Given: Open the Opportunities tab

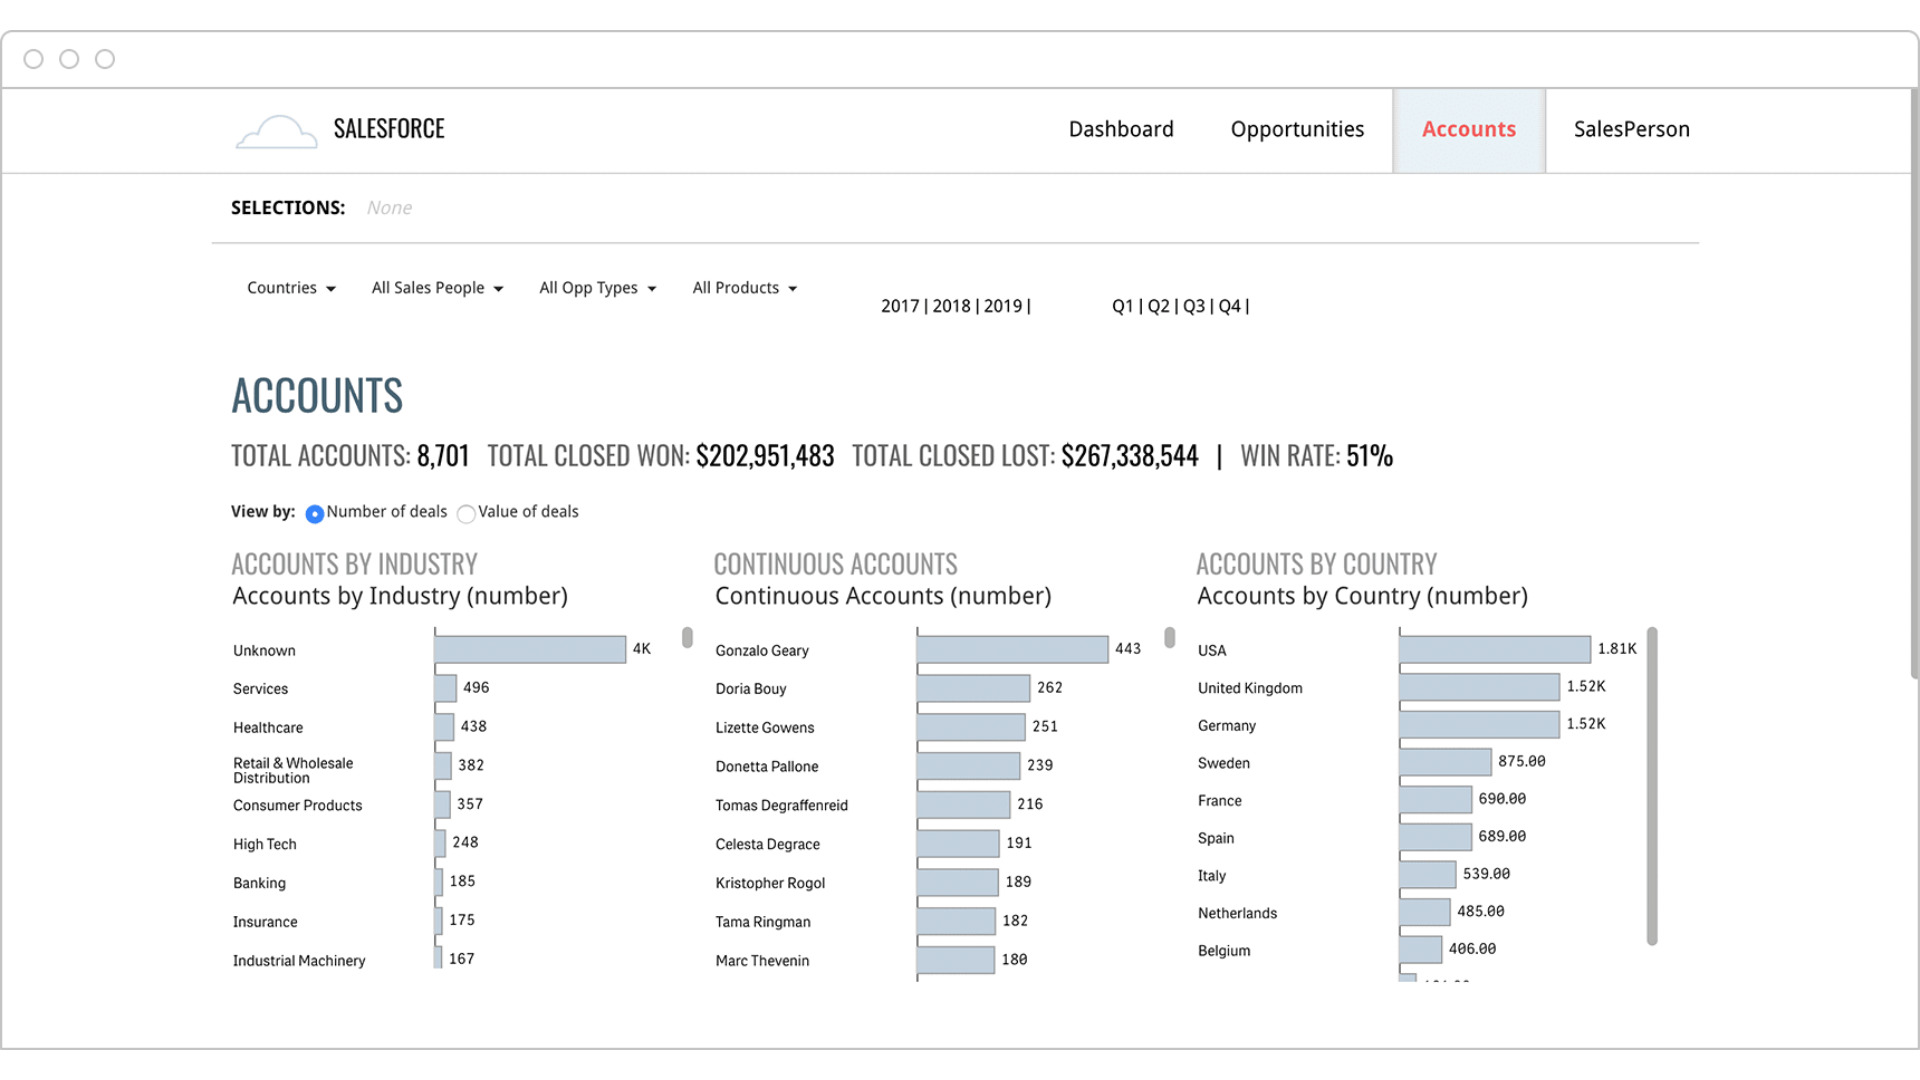Looking at the screenshot, I should (x=1297, y=130).
